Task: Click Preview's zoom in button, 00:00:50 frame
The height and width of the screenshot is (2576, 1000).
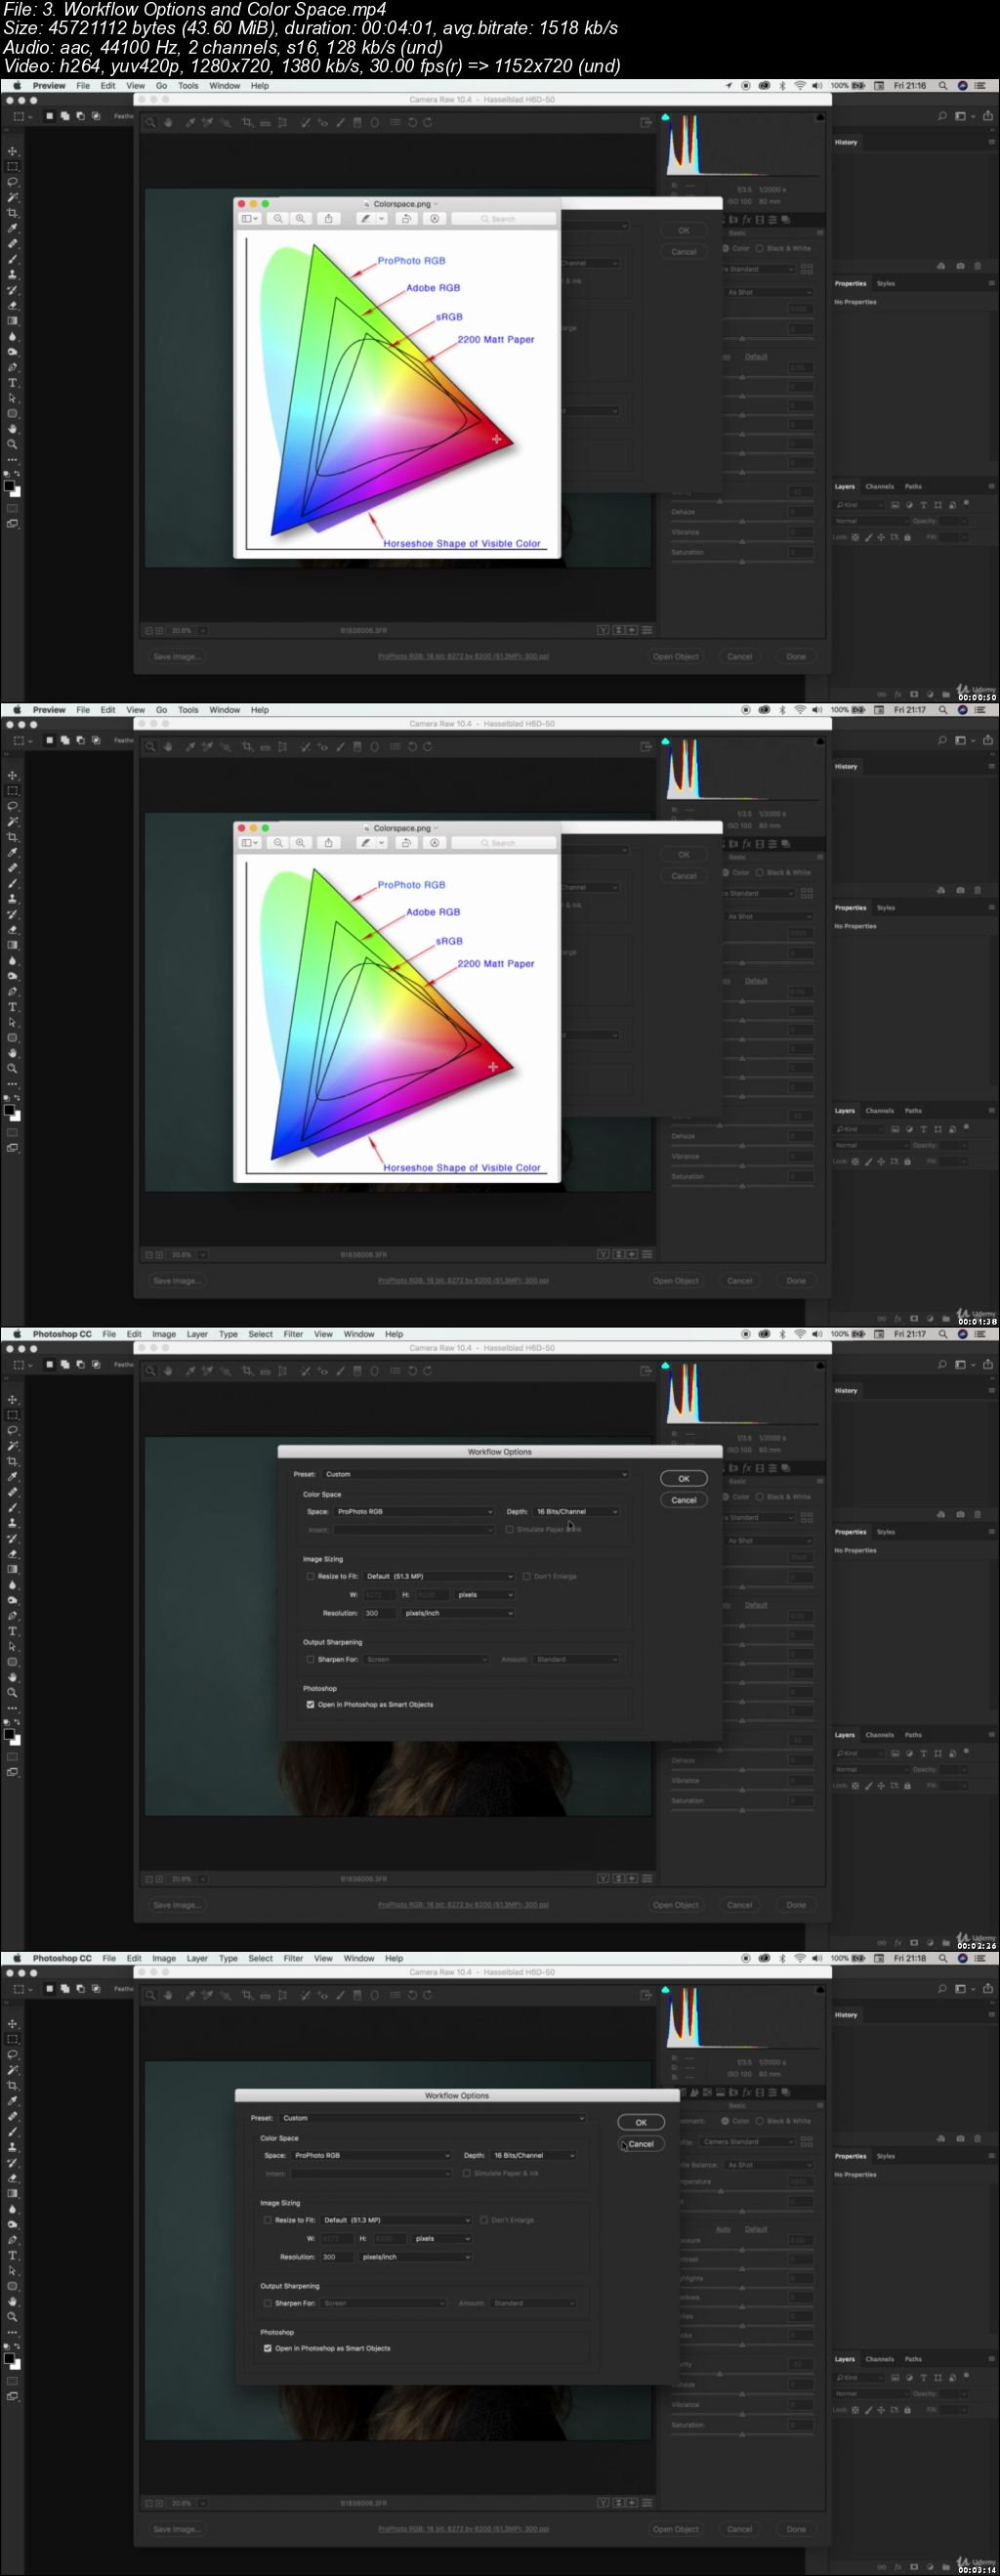Action: click(300, 218)
